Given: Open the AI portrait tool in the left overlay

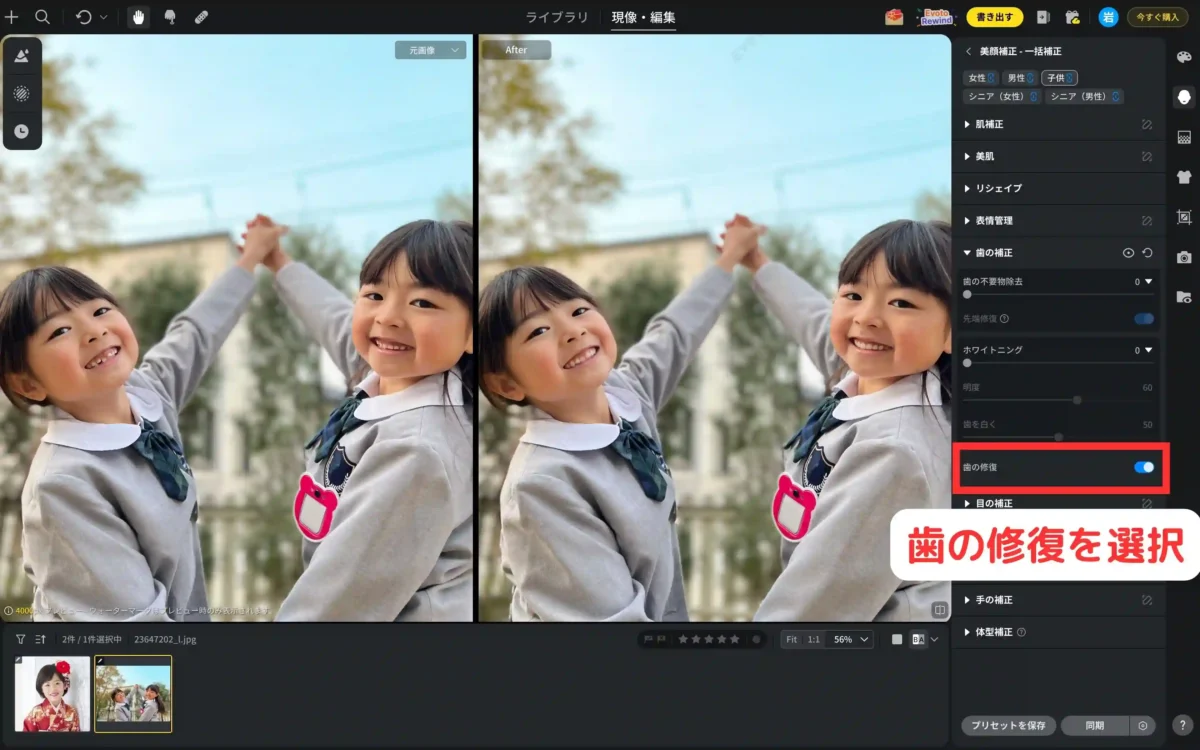Looking at the screenshot, I should [x=21, y=56].
